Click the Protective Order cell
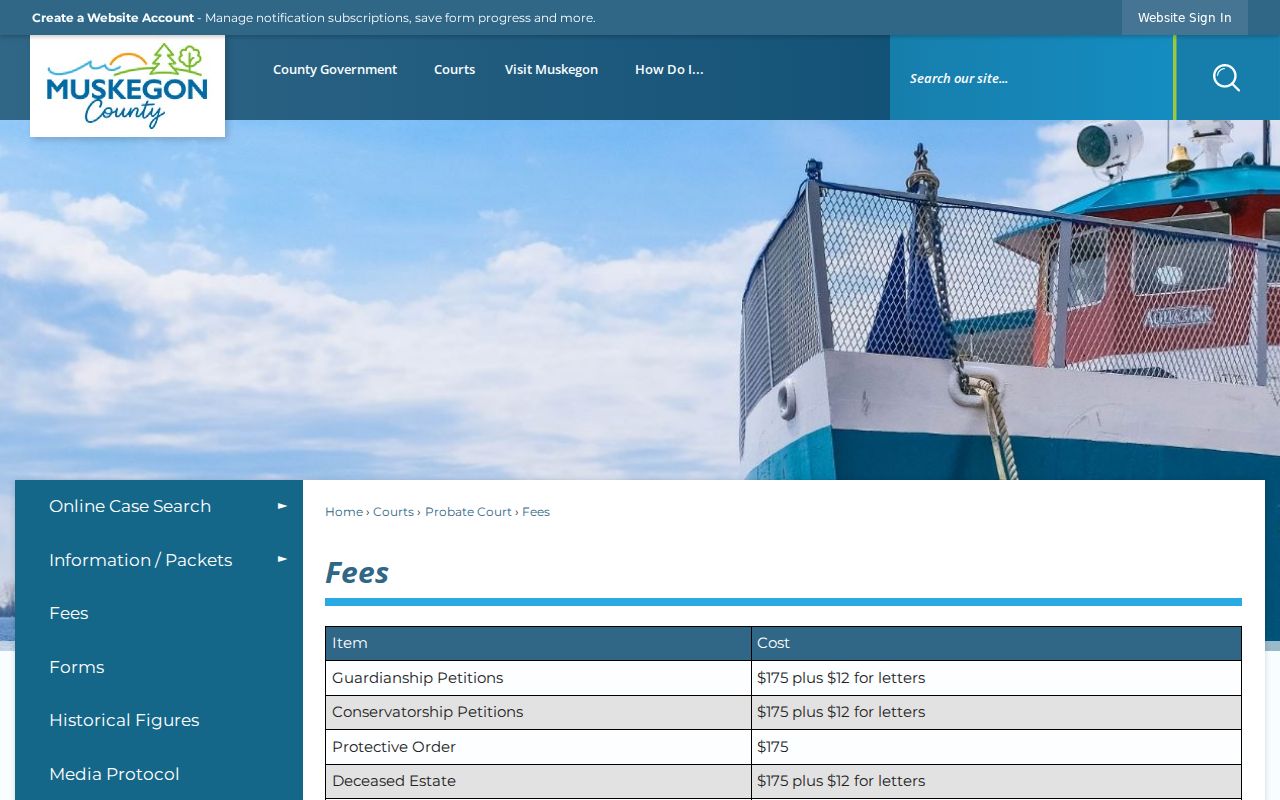 click(538, 747)
